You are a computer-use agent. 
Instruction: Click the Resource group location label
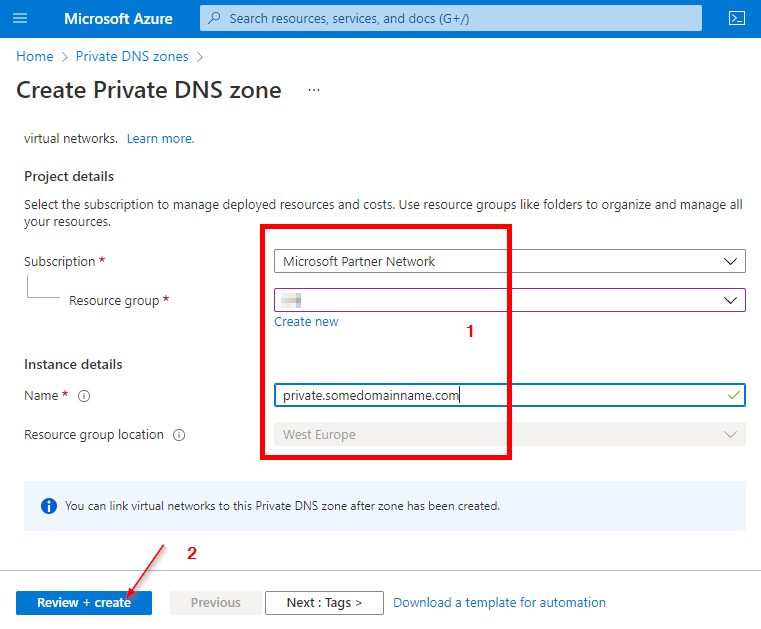click(94, 435)
